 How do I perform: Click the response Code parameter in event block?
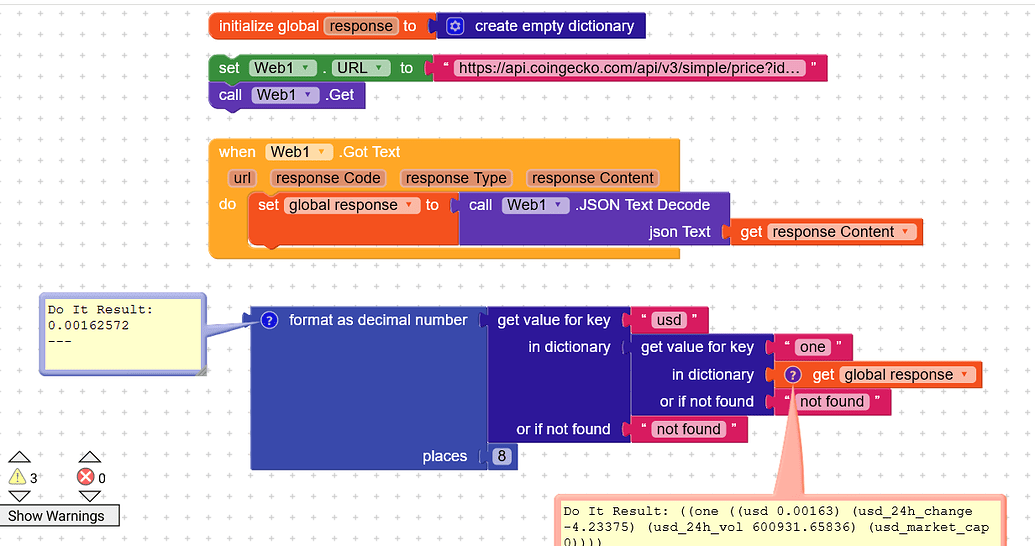[328, 178]
